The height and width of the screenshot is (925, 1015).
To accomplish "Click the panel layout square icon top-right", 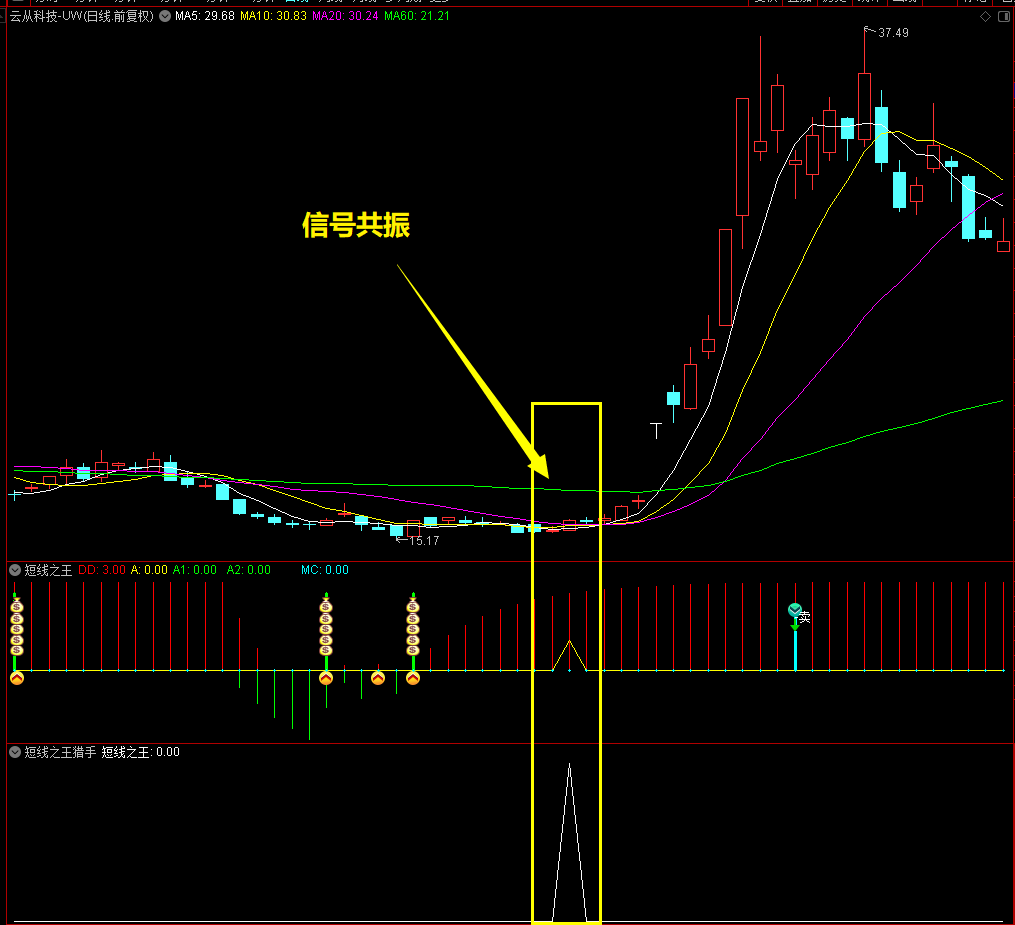I will click(1004, 17).
